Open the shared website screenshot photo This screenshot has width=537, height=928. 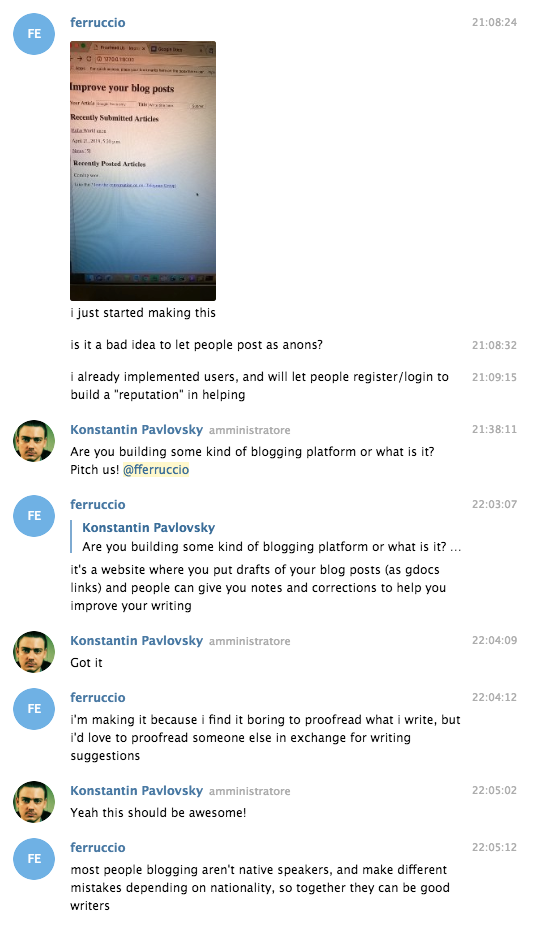click(x=143, y=170)
